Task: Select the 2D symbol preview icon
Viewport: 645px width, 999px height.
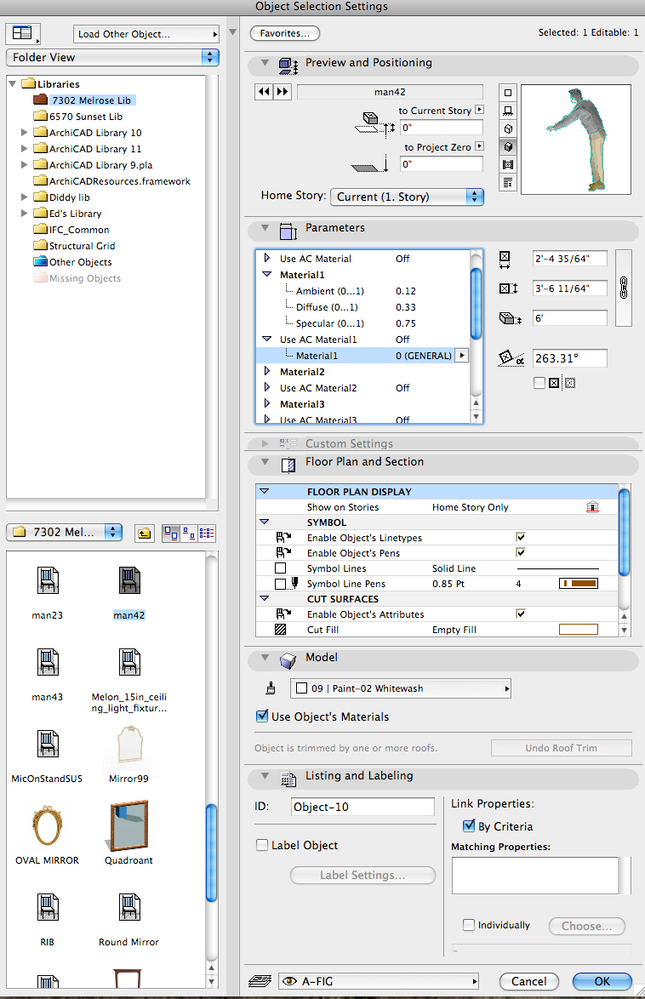Action: click(508, 92)
